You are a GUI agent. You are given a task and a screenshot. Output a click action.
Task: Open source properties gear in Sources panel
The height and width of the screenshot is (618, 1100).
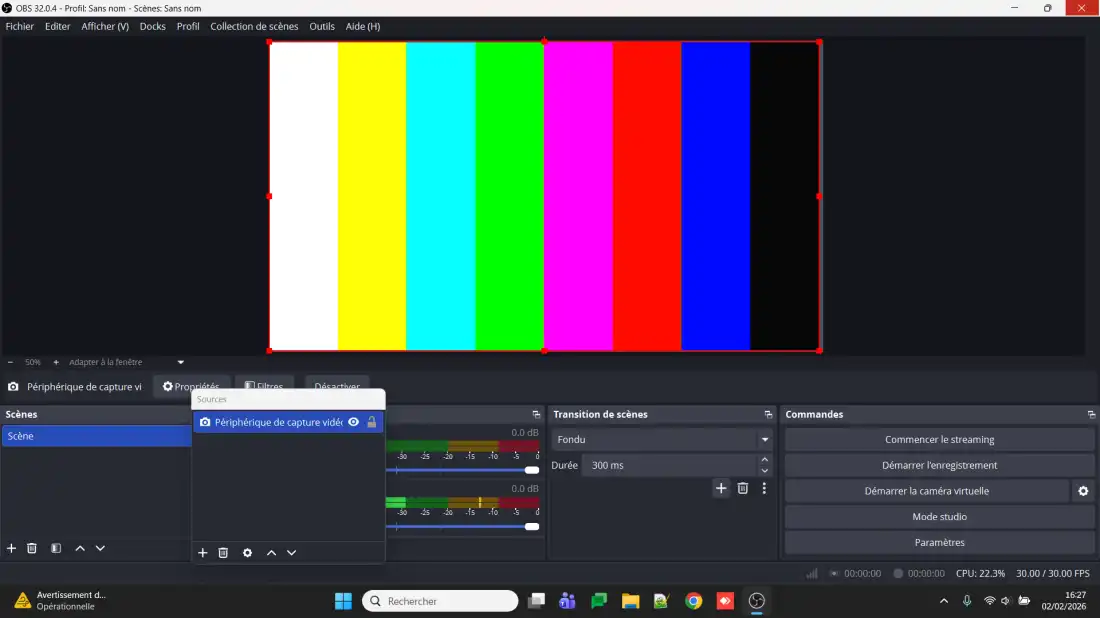(x=247, y=553)
